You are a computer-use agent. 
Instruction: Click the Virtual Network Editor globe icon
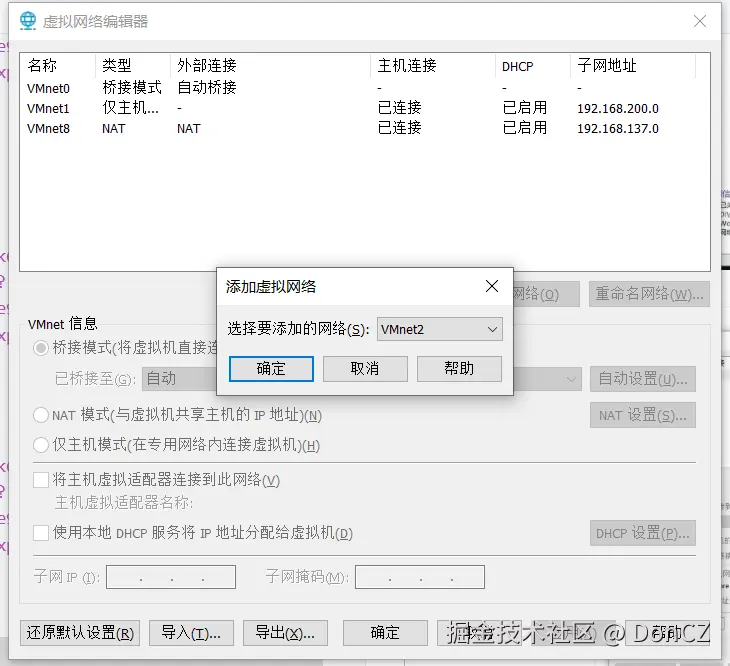tap(28, 21)
